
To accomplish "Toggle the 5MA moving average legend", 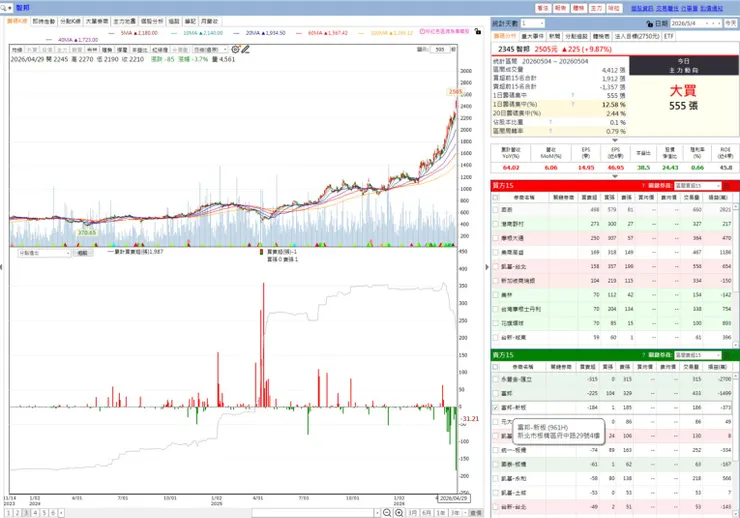I will [134, 33].
